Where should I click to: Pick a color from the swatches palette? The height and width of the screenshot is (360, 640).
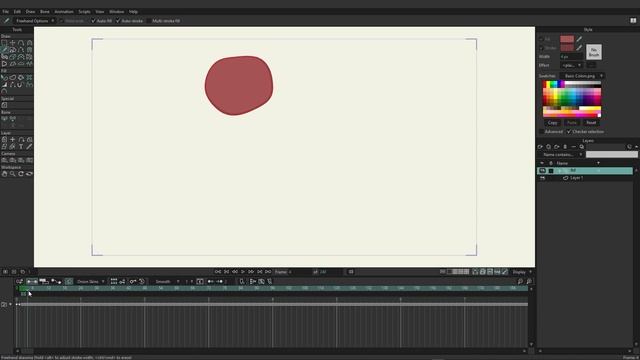572,99
